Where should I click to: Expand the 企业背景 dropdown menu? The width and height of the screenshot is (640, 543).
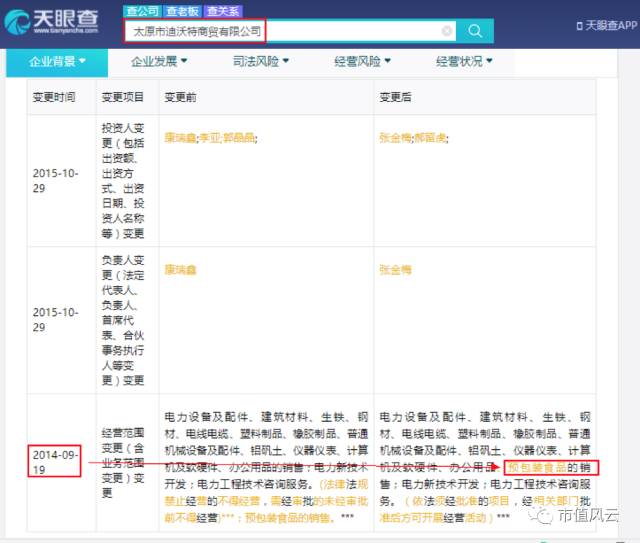click(57, 62)
